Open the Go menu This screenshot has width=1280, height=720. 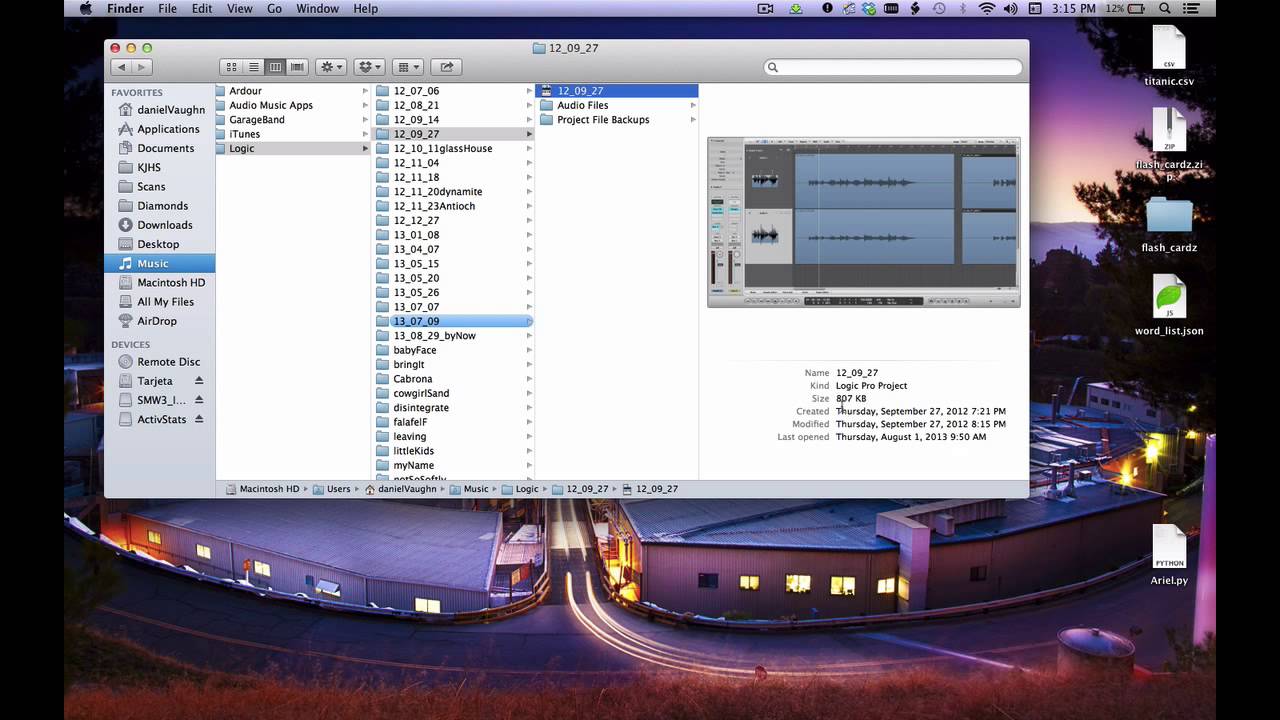tap(274, 9)
